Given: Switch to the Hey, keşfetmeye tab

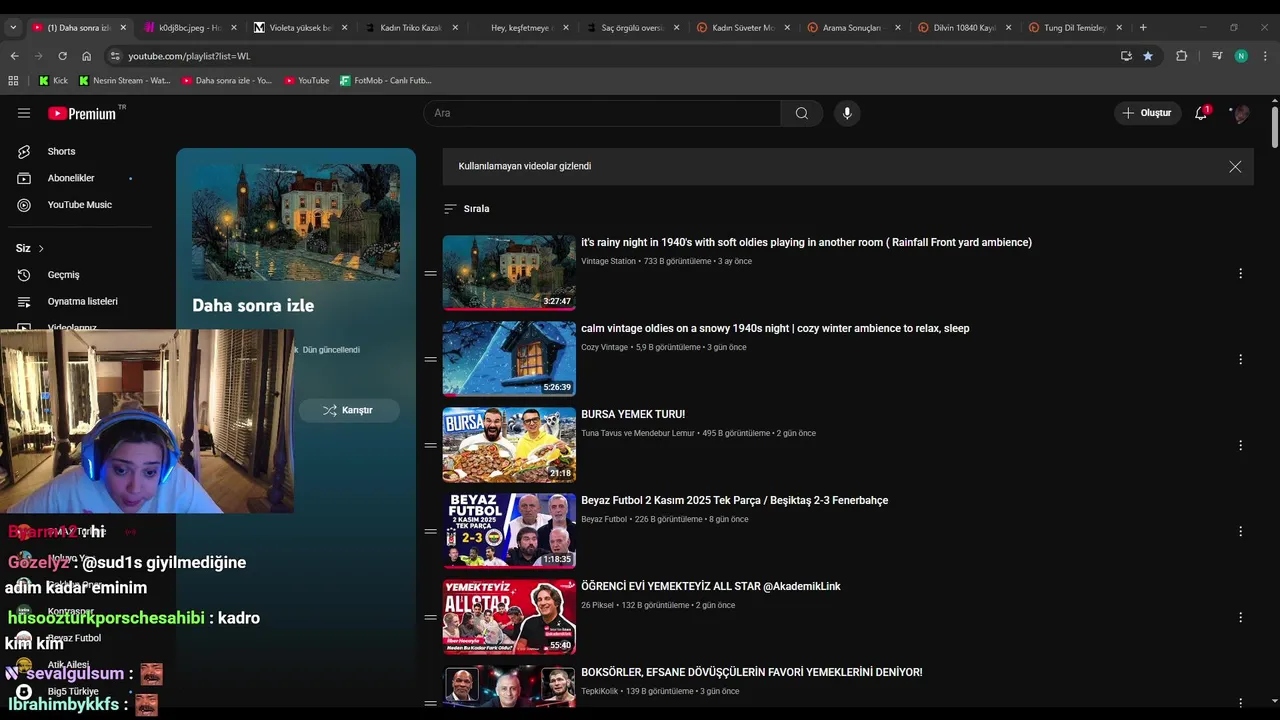Looking at the screenshot, I should click(x=521, y=28).
